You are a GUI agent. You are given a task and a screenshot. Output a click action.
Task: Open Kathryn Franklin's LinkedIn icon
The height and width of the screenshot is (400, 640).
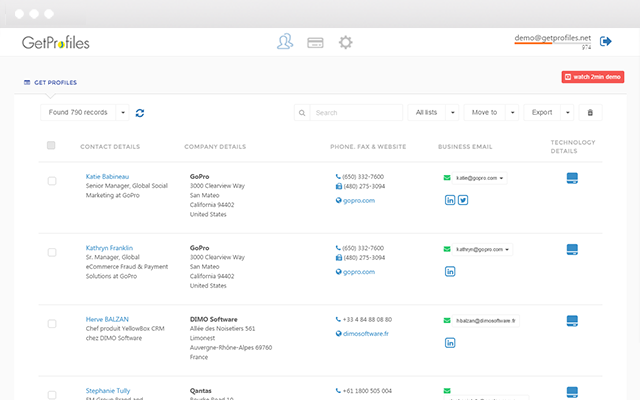(450, 271)
